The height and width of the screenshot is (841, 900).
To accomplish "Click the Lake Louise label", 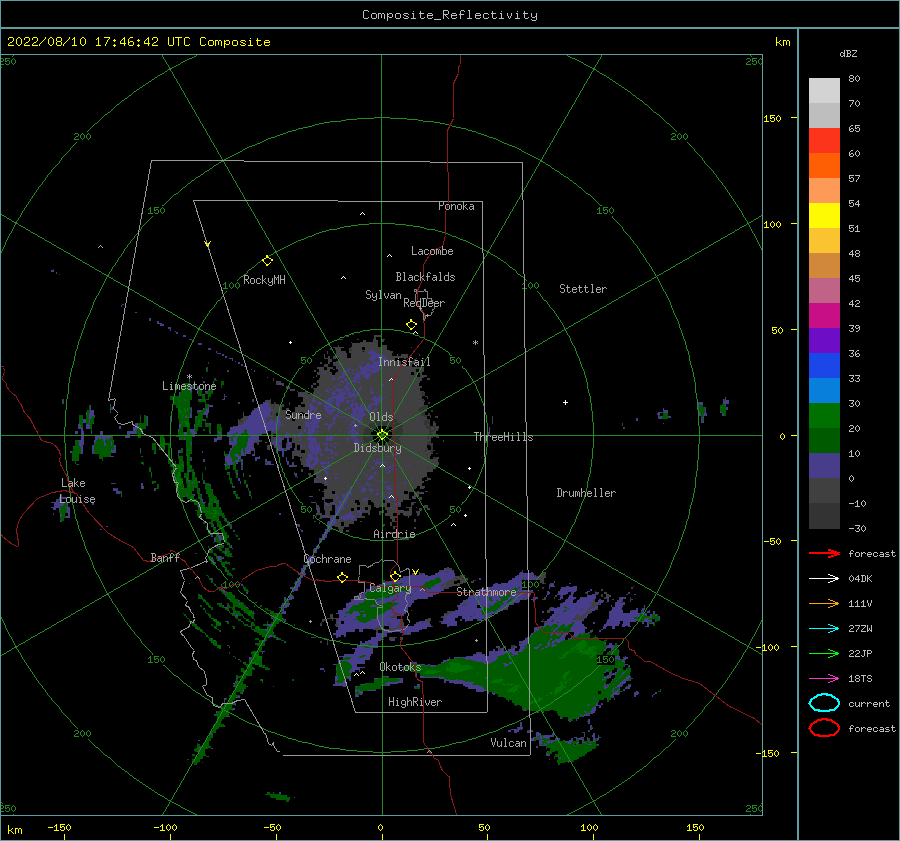I will [77, 491].
